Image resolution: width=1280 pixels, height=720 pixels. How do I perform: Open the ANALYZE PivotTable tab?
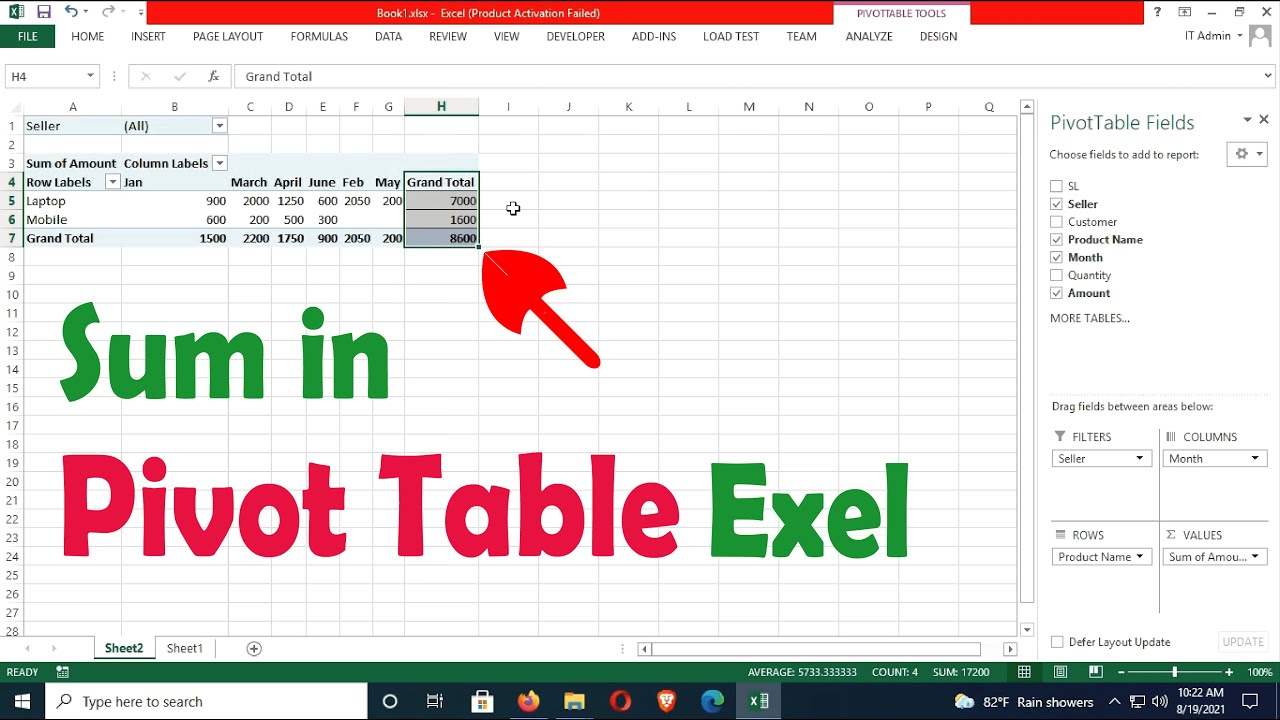pos(868,36)
